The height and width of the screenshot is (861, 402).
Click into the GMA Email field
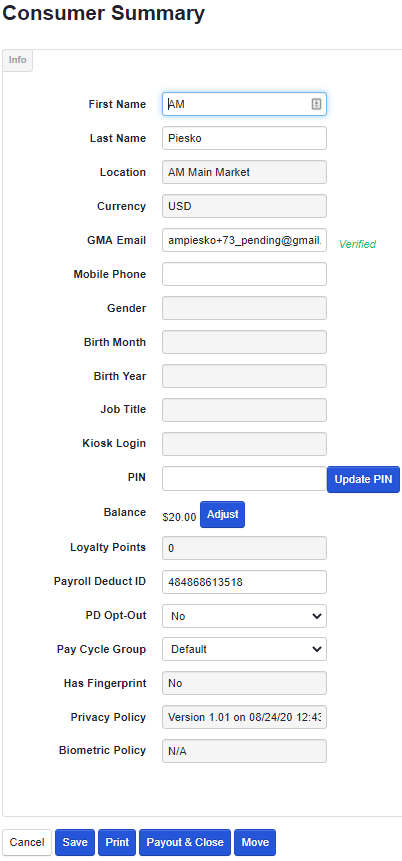[x=244, y=240]
